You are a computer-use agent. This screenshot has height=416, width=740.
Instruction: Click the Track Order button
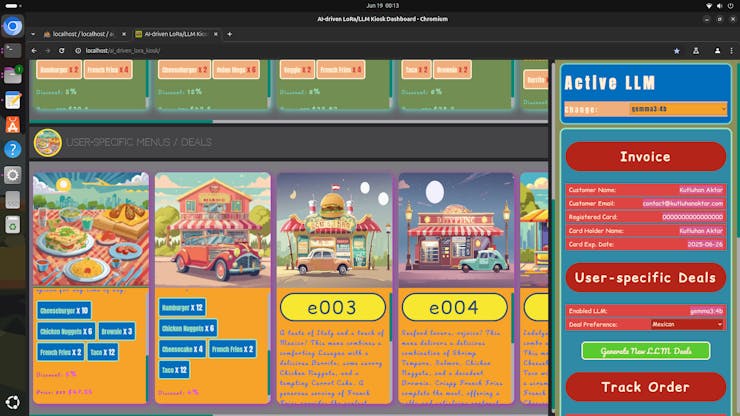coord(645,387)
